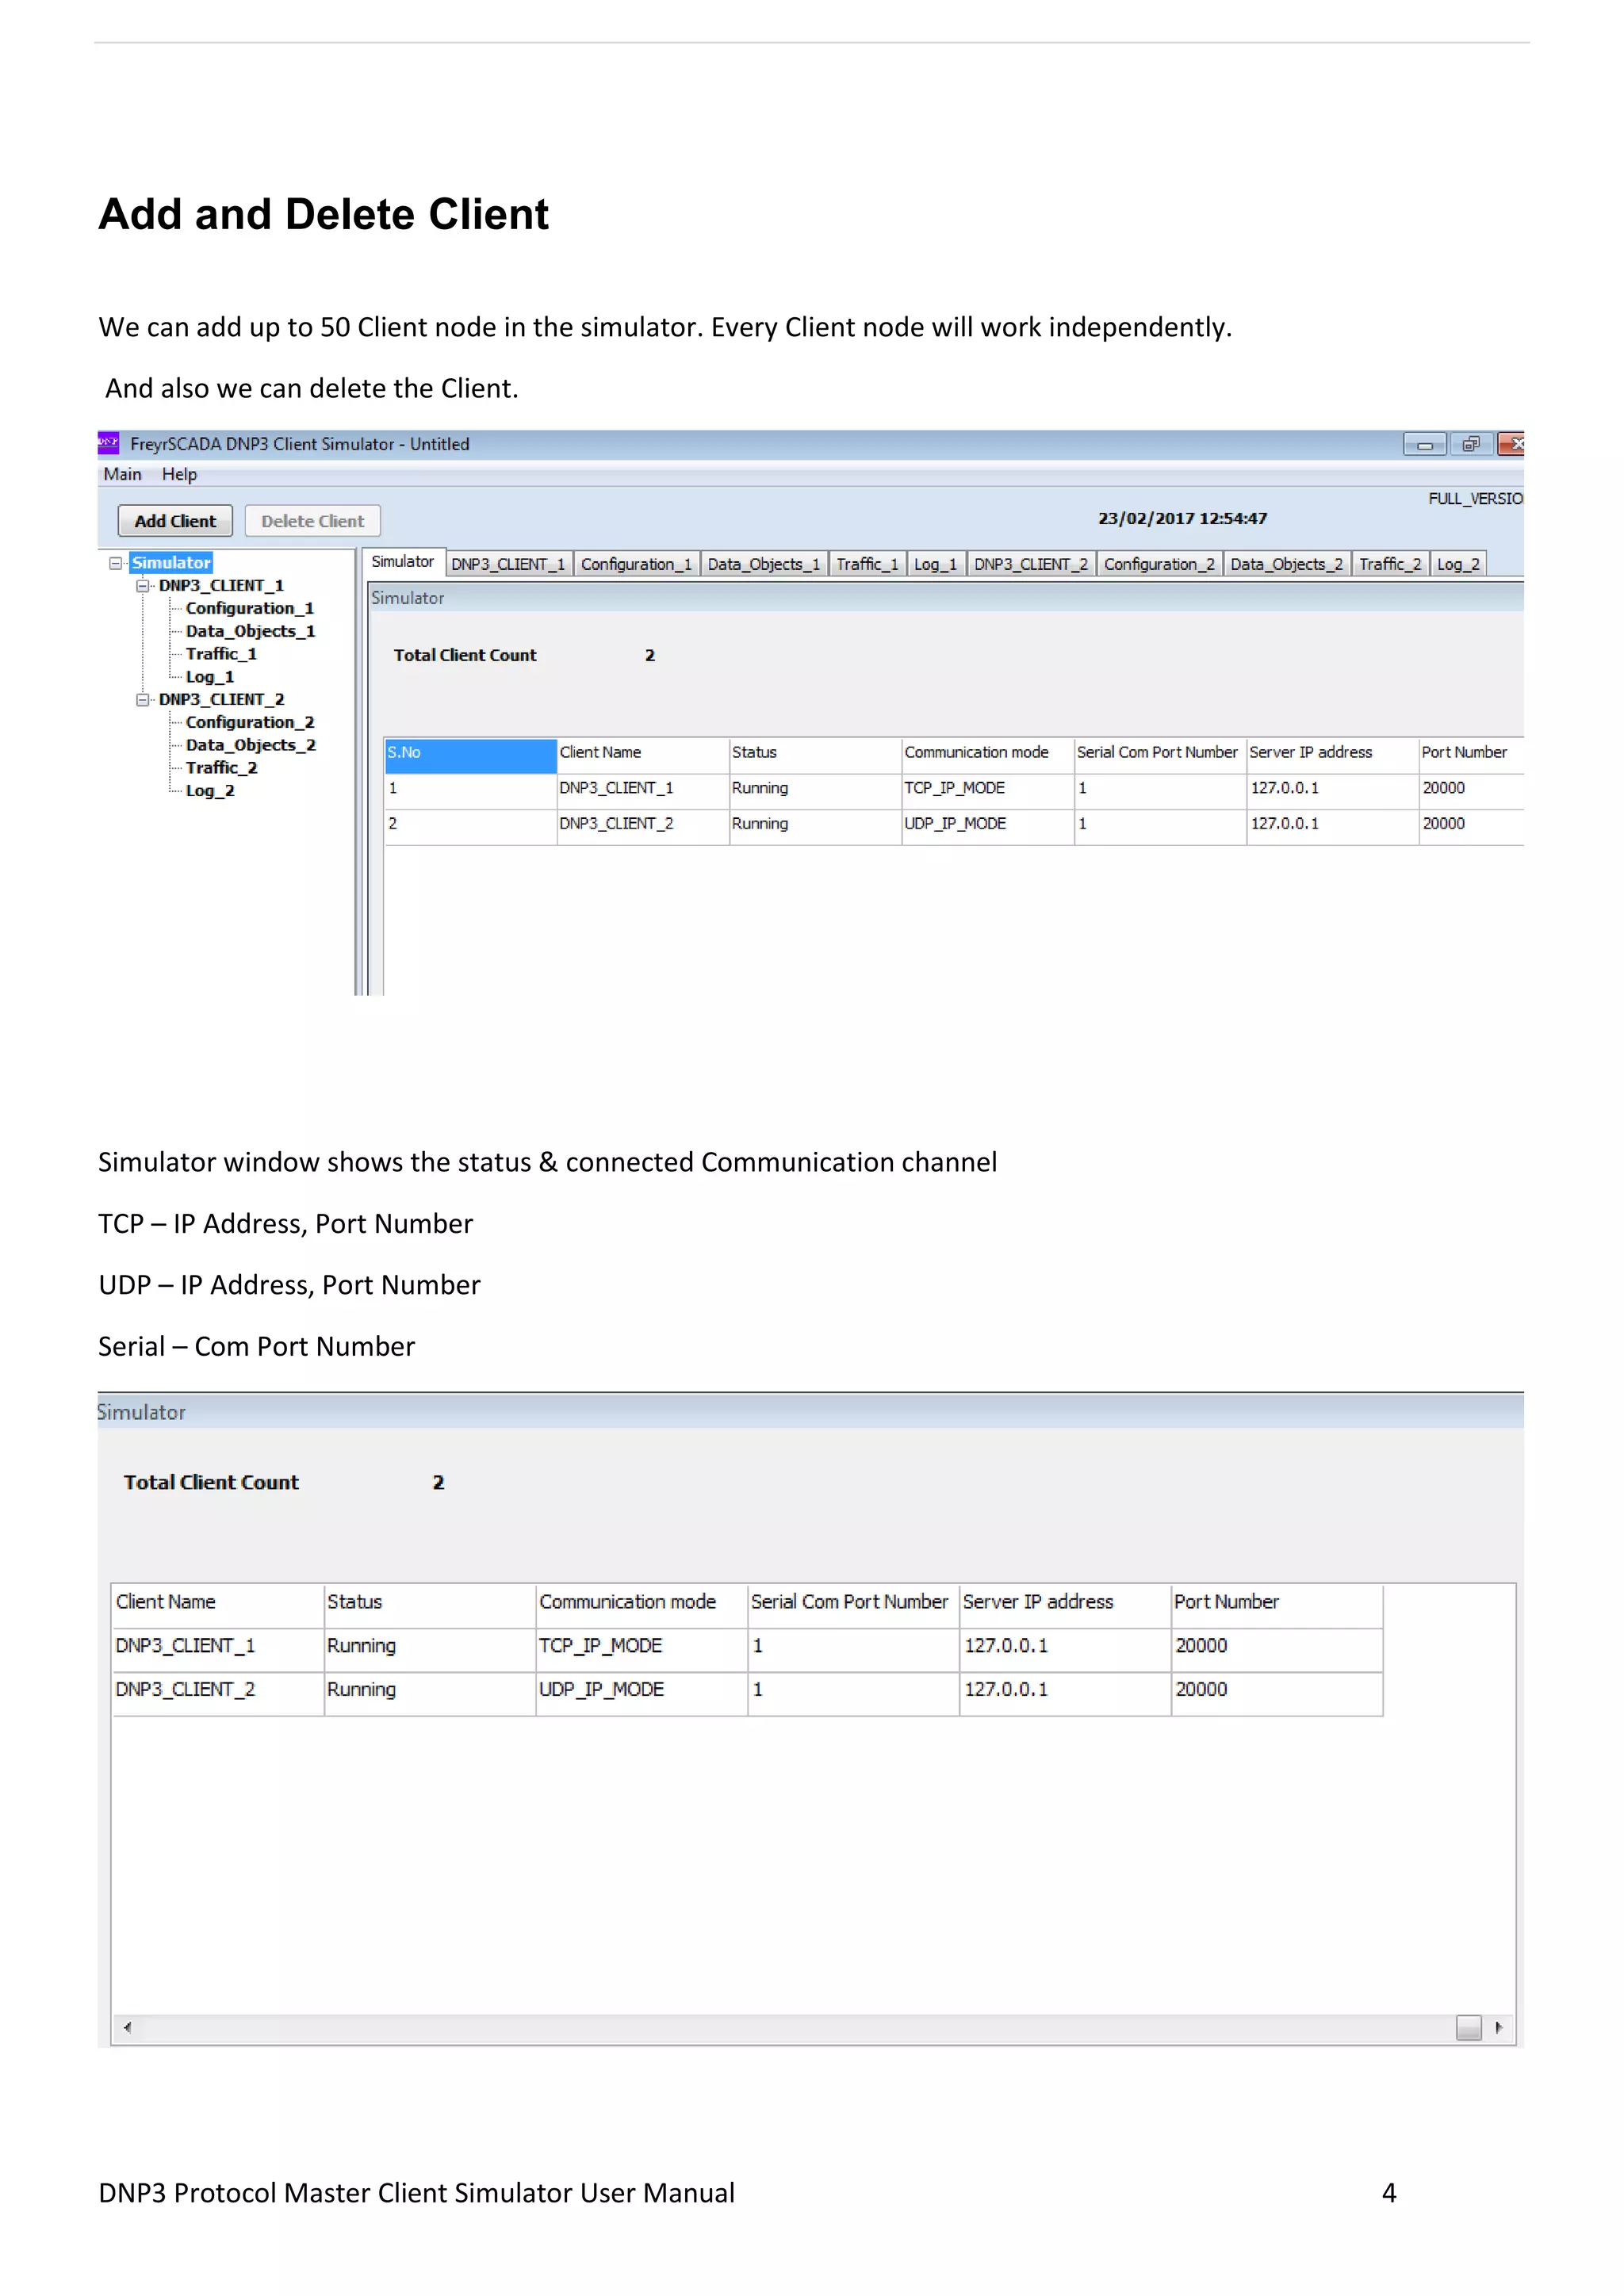This screenshot has height=2296, width=1624.
Task: Select Data_Objects_1 tree item
Action: [250, 631]
